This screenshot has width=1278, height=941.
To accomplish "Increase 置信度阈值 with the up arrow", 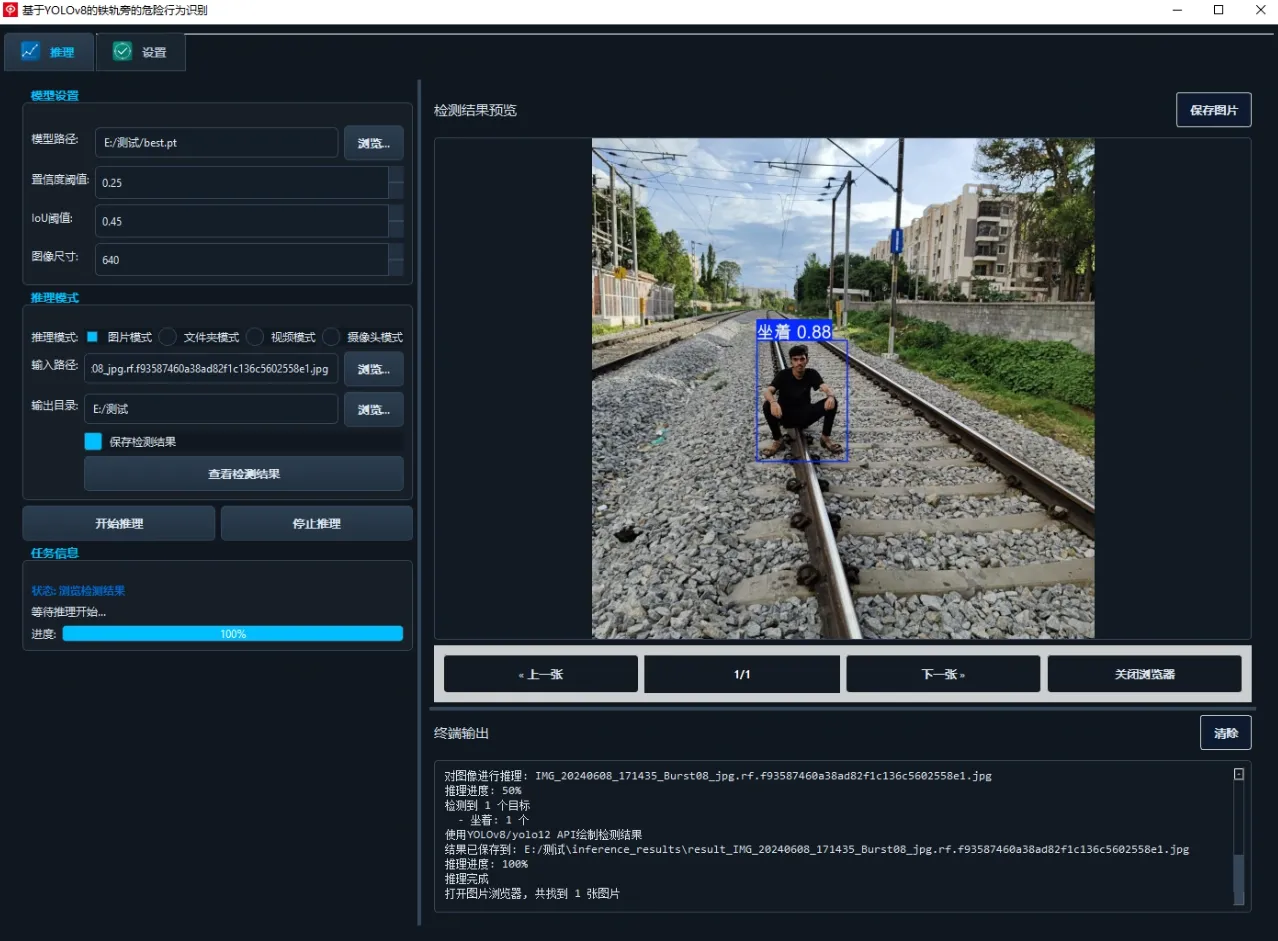I will [x=396, y=175].
